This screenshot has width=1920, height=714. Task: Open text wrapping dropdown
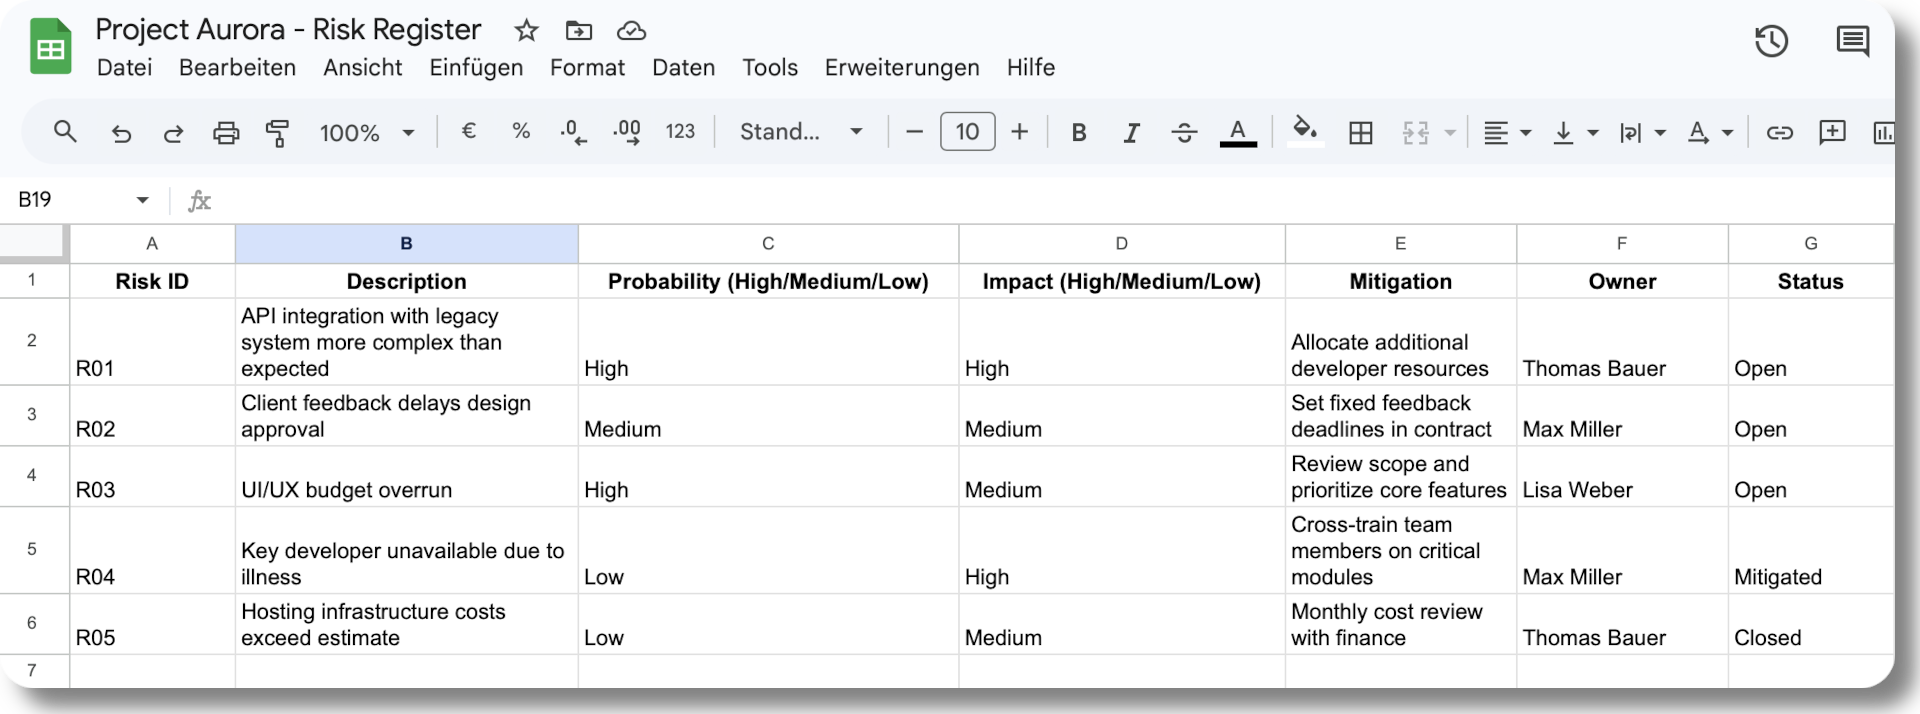click(1642, 132)
